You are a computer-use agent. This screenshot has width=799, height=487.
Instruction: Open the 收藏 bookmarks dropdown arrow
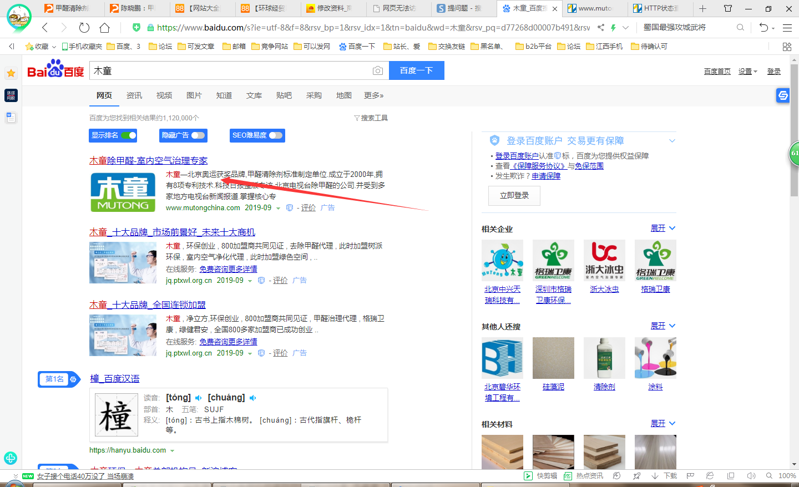54,47
